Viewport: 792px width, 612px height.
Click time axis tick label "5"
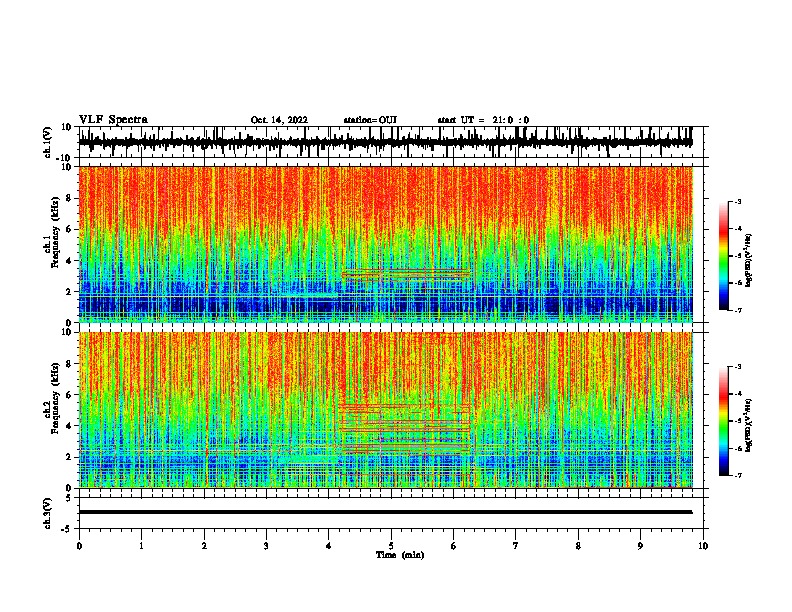391,546
